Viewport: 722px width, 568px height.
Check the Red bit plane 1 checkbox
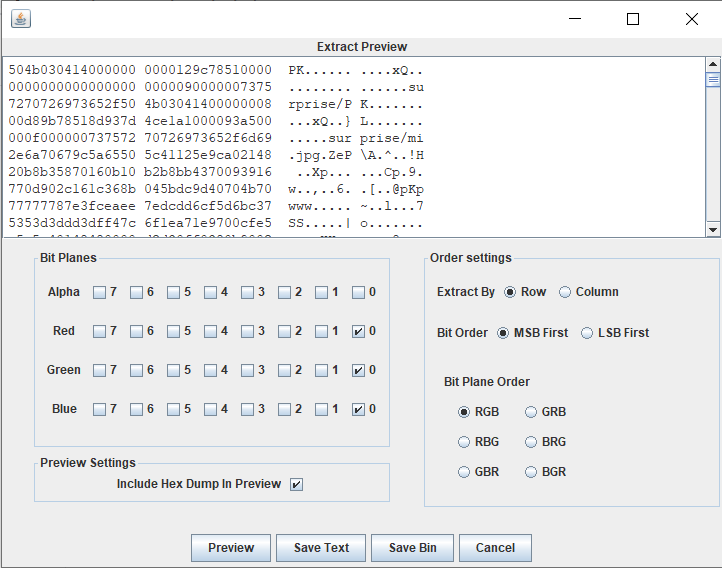coord(321,331)
